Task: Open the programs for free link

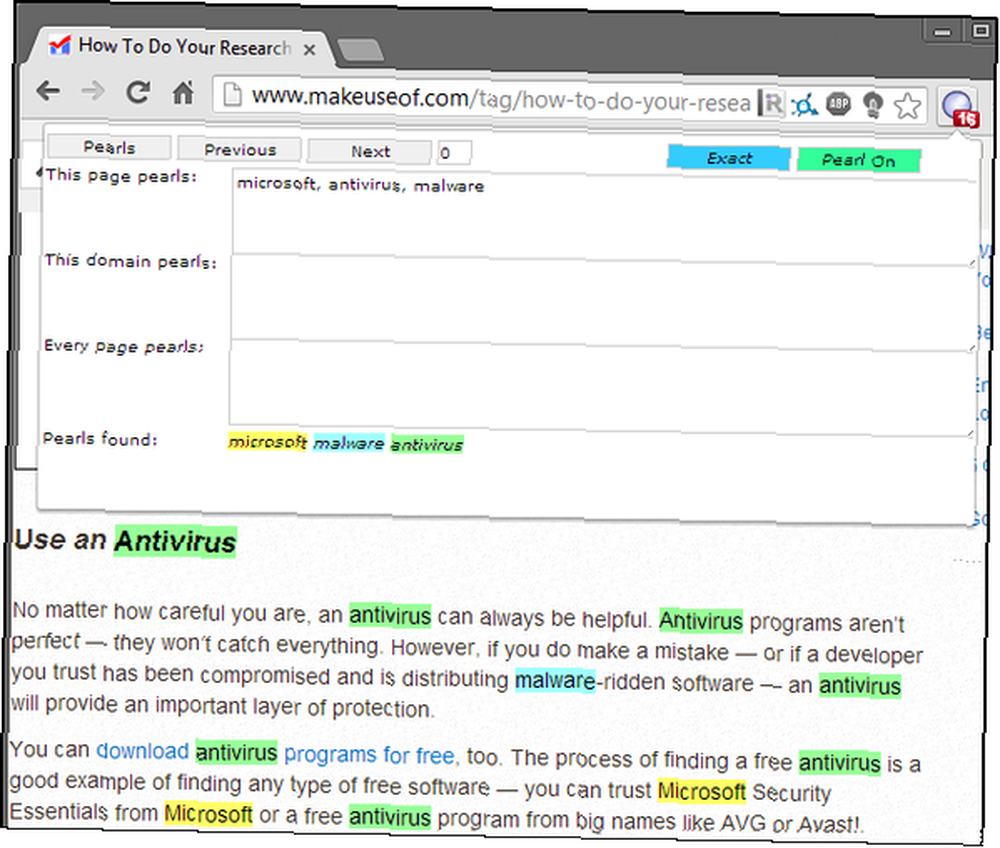Action: point(370,755)
